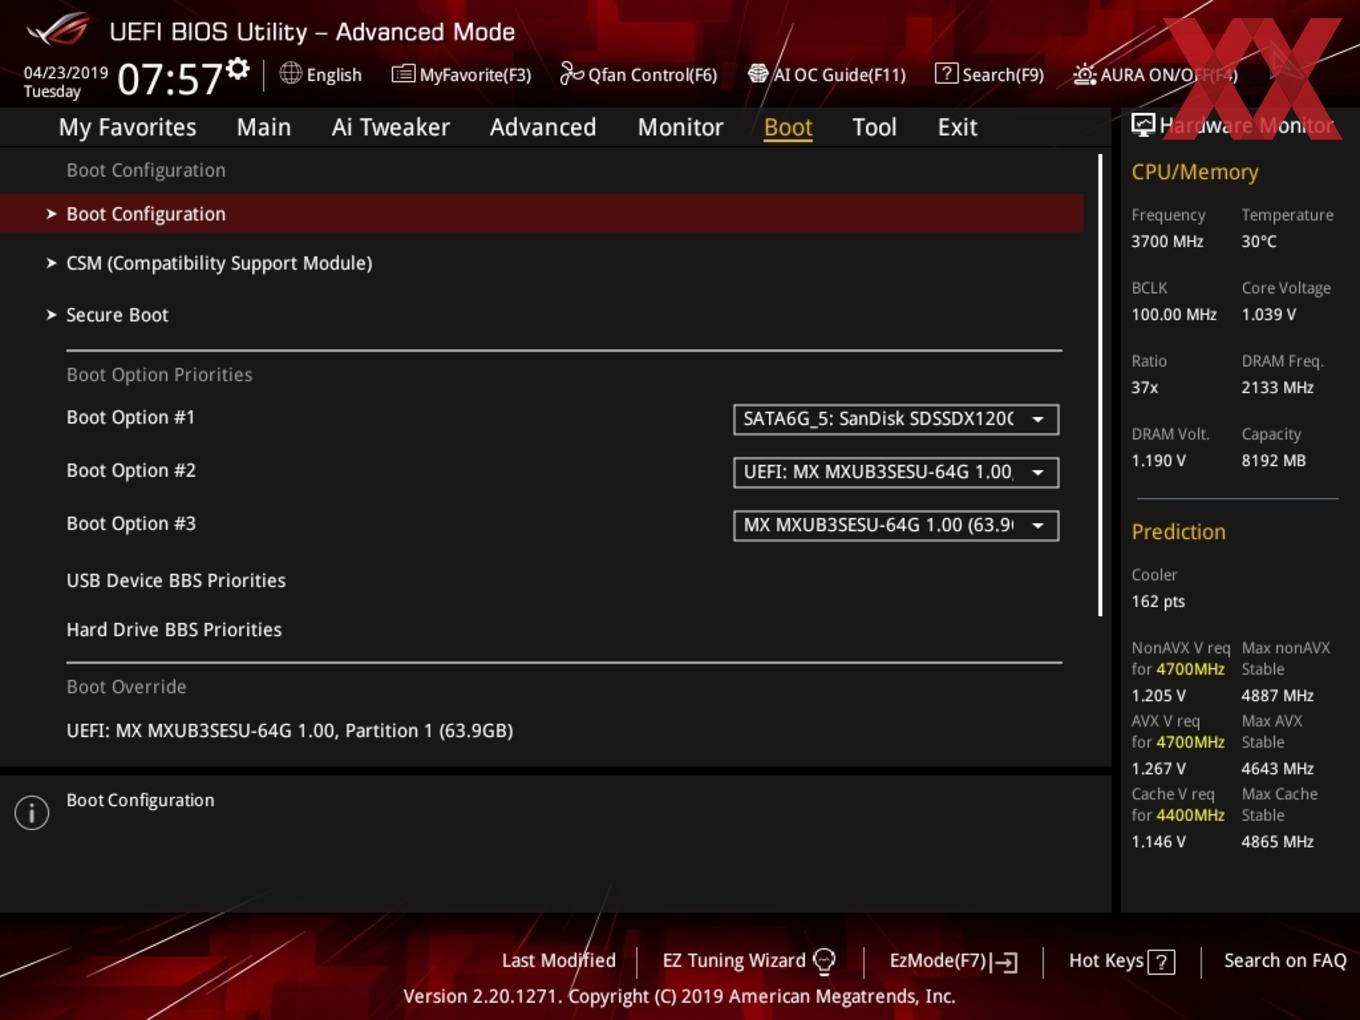This screenshot has width=1360, height=1020.
Task: Click the Qfan Control fan icon
Action: (571, 74)
